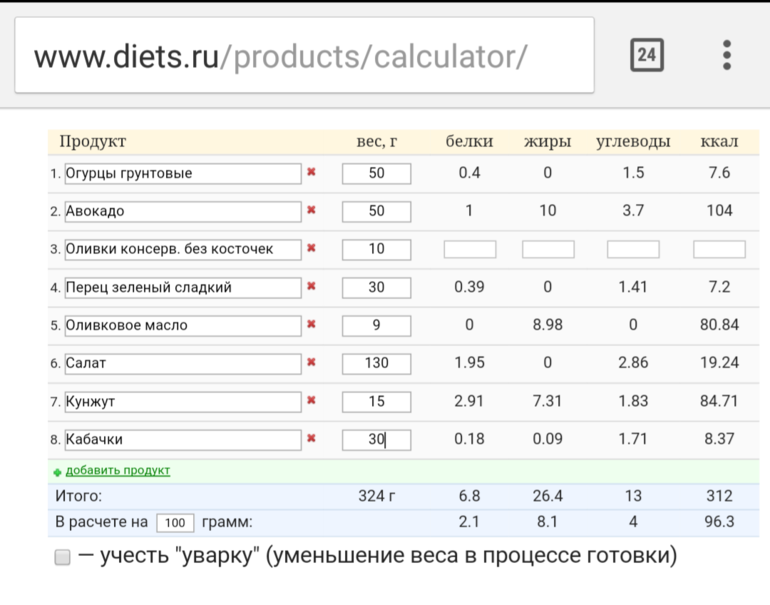Delete the Кабачки product row
This screenshot has height=605, width=770.
click(311, 439)
